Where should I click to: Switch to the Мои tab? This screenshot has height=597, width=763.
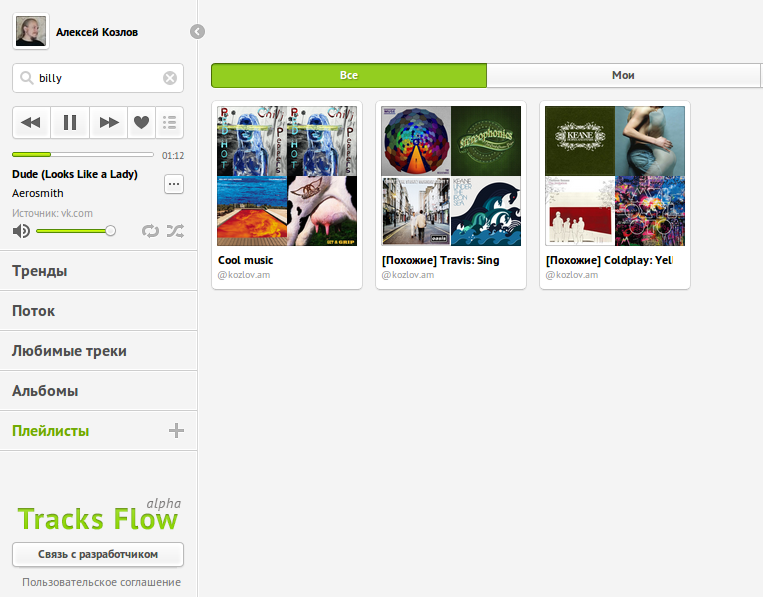click(x=623, y=75)
